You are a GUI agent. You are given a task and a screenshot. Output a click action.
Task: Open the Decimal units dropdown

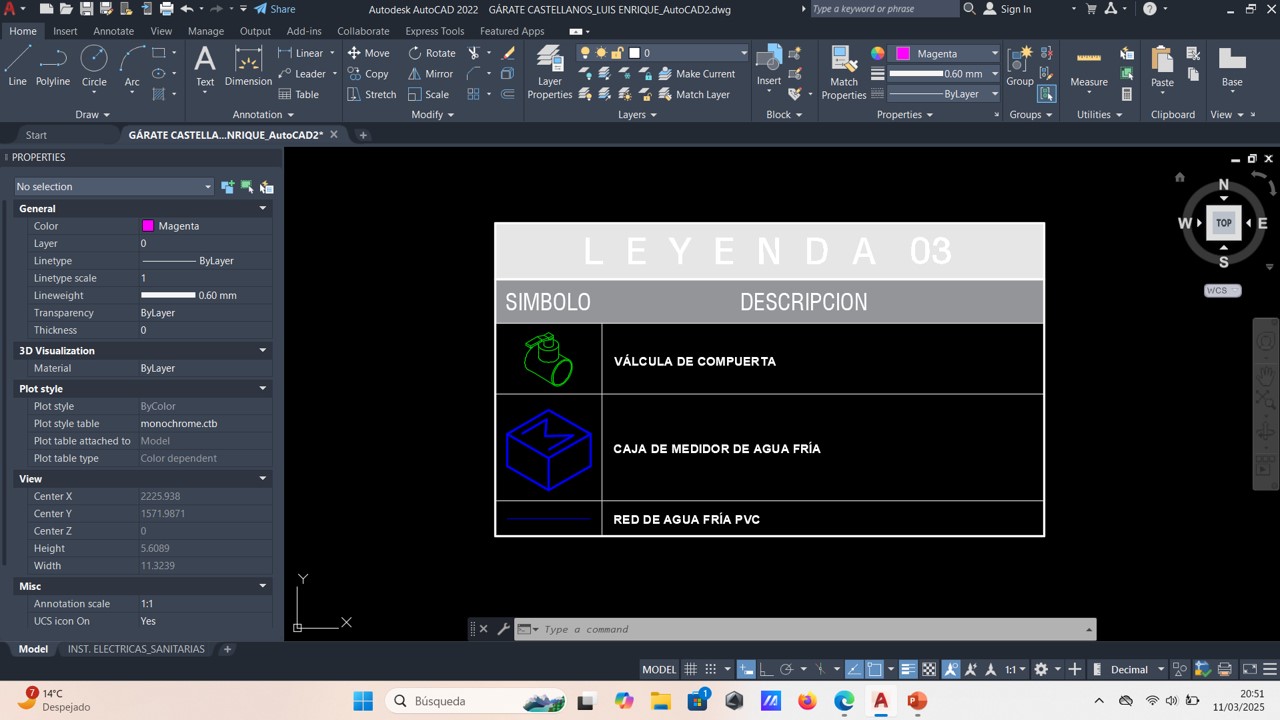(1137, 669)
